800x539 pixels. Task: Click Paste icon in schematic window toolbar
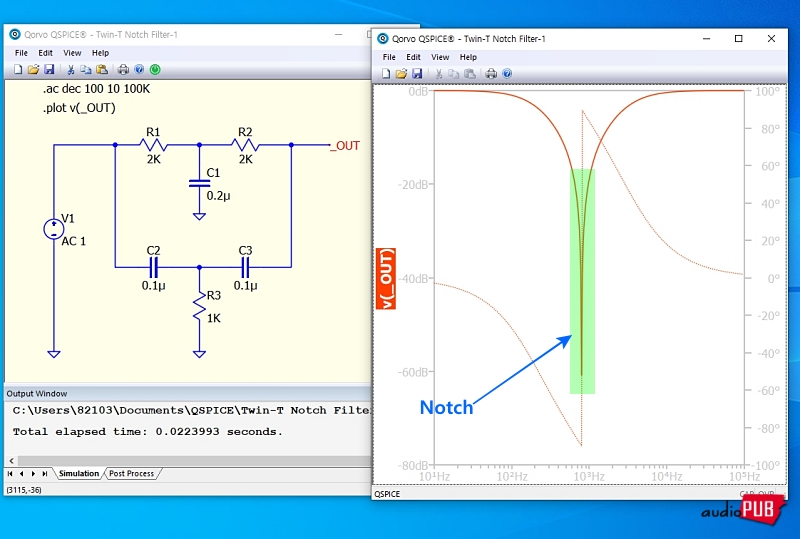[x=102, y=69]
